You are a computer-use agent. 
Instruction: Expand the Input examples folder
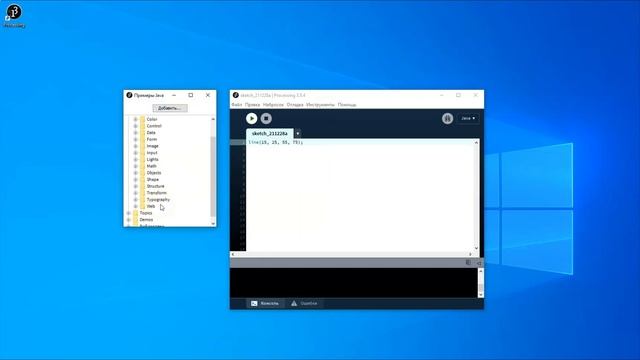coord(136,153)
